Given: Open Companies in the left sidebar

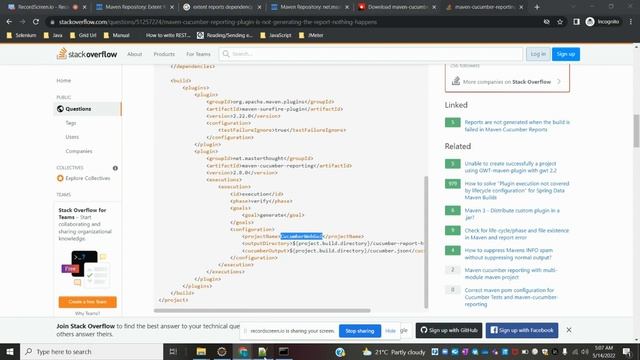Looking at the screenshot, I should click(x=79, y=151).
